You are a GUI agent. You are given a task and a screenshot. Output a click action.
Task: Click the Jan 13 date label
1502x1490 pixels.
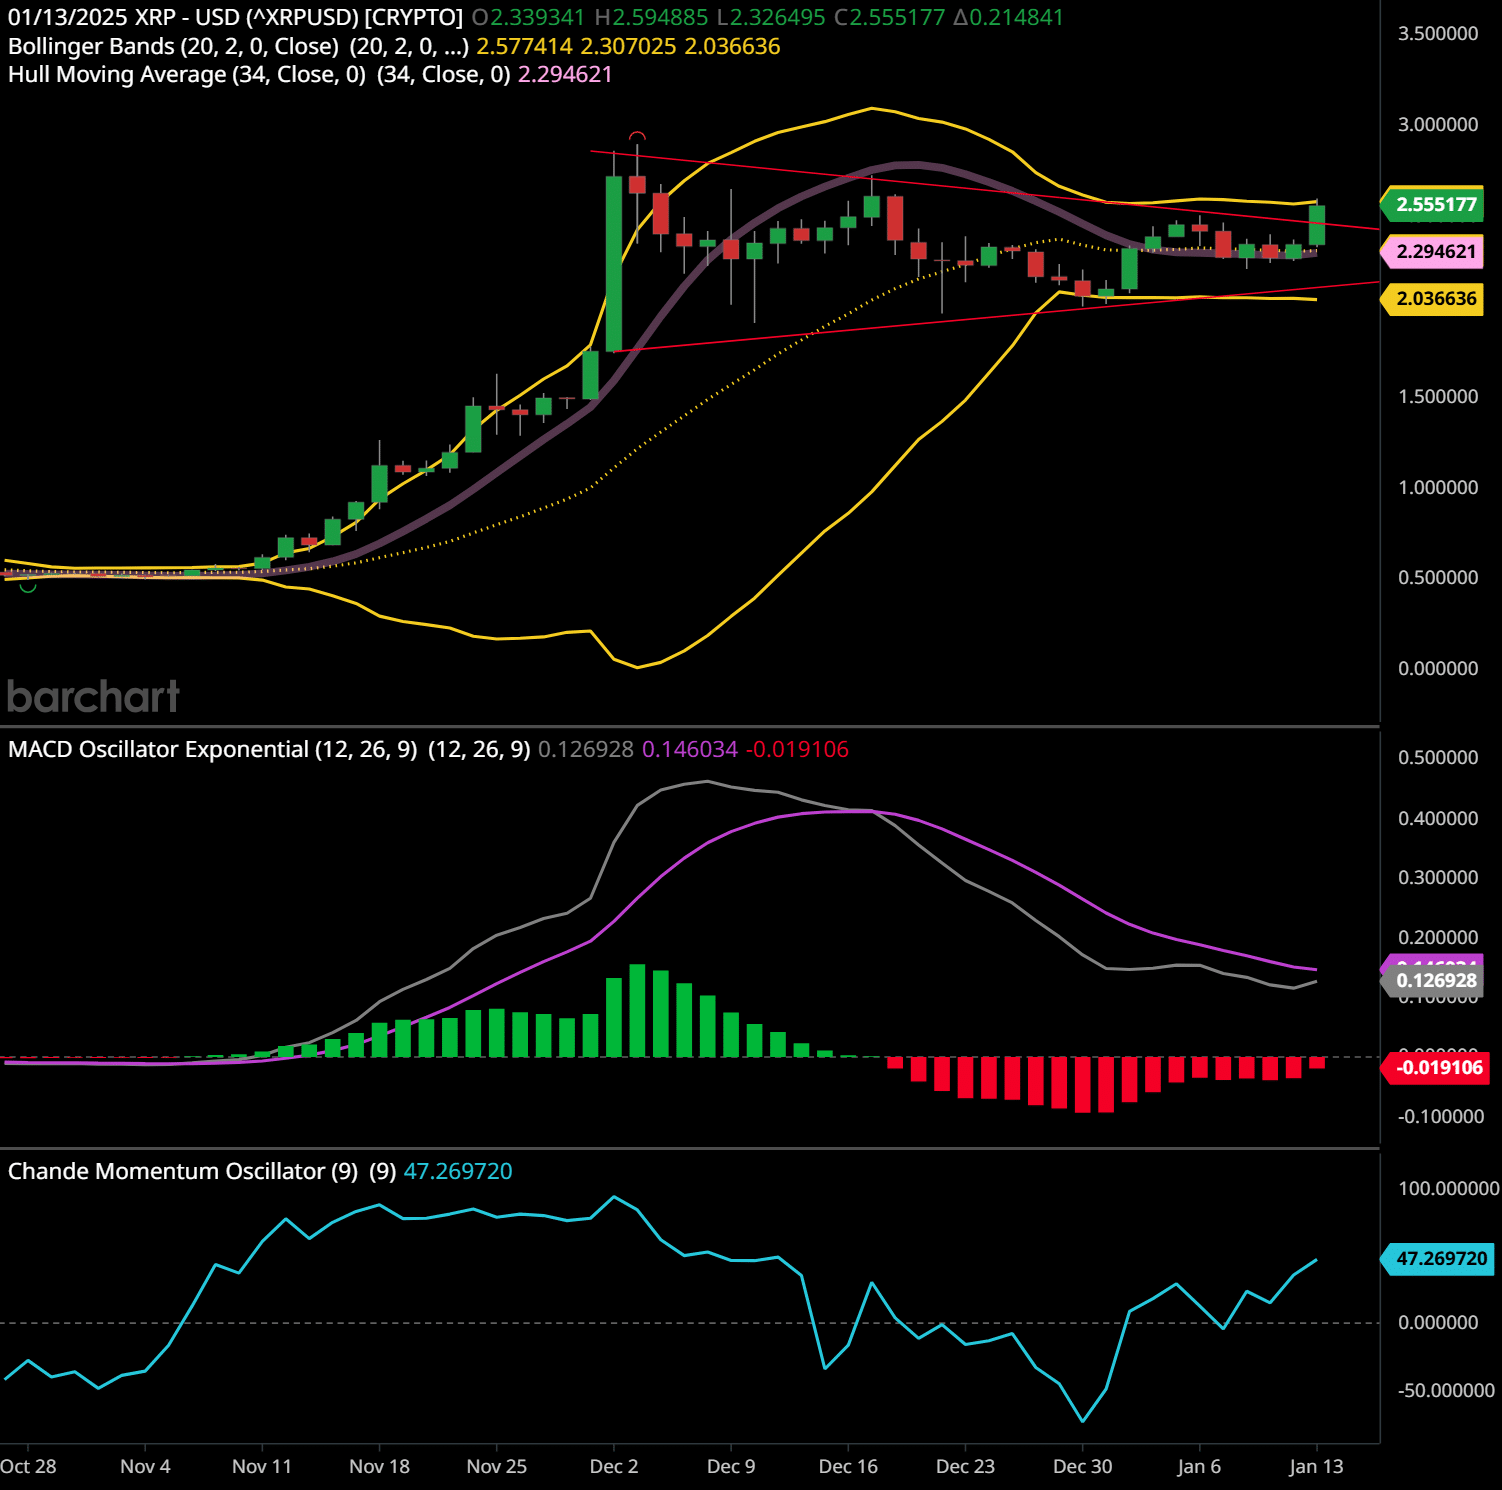coord(1316,1467)
